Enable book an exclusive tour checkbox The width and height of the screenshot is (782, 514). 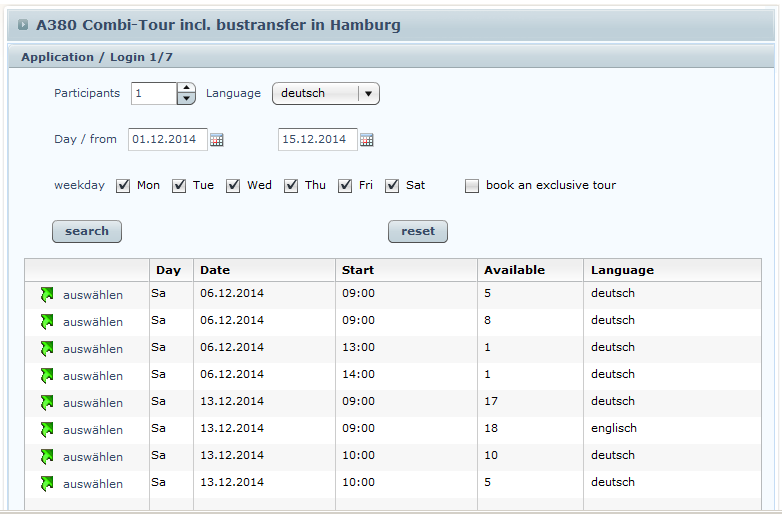472,186
